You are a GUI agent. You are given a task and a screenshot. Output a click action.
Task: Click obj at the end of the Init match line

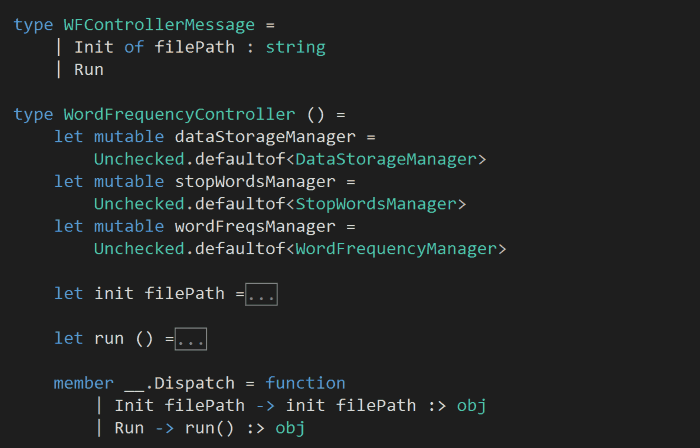pos(472,406)
